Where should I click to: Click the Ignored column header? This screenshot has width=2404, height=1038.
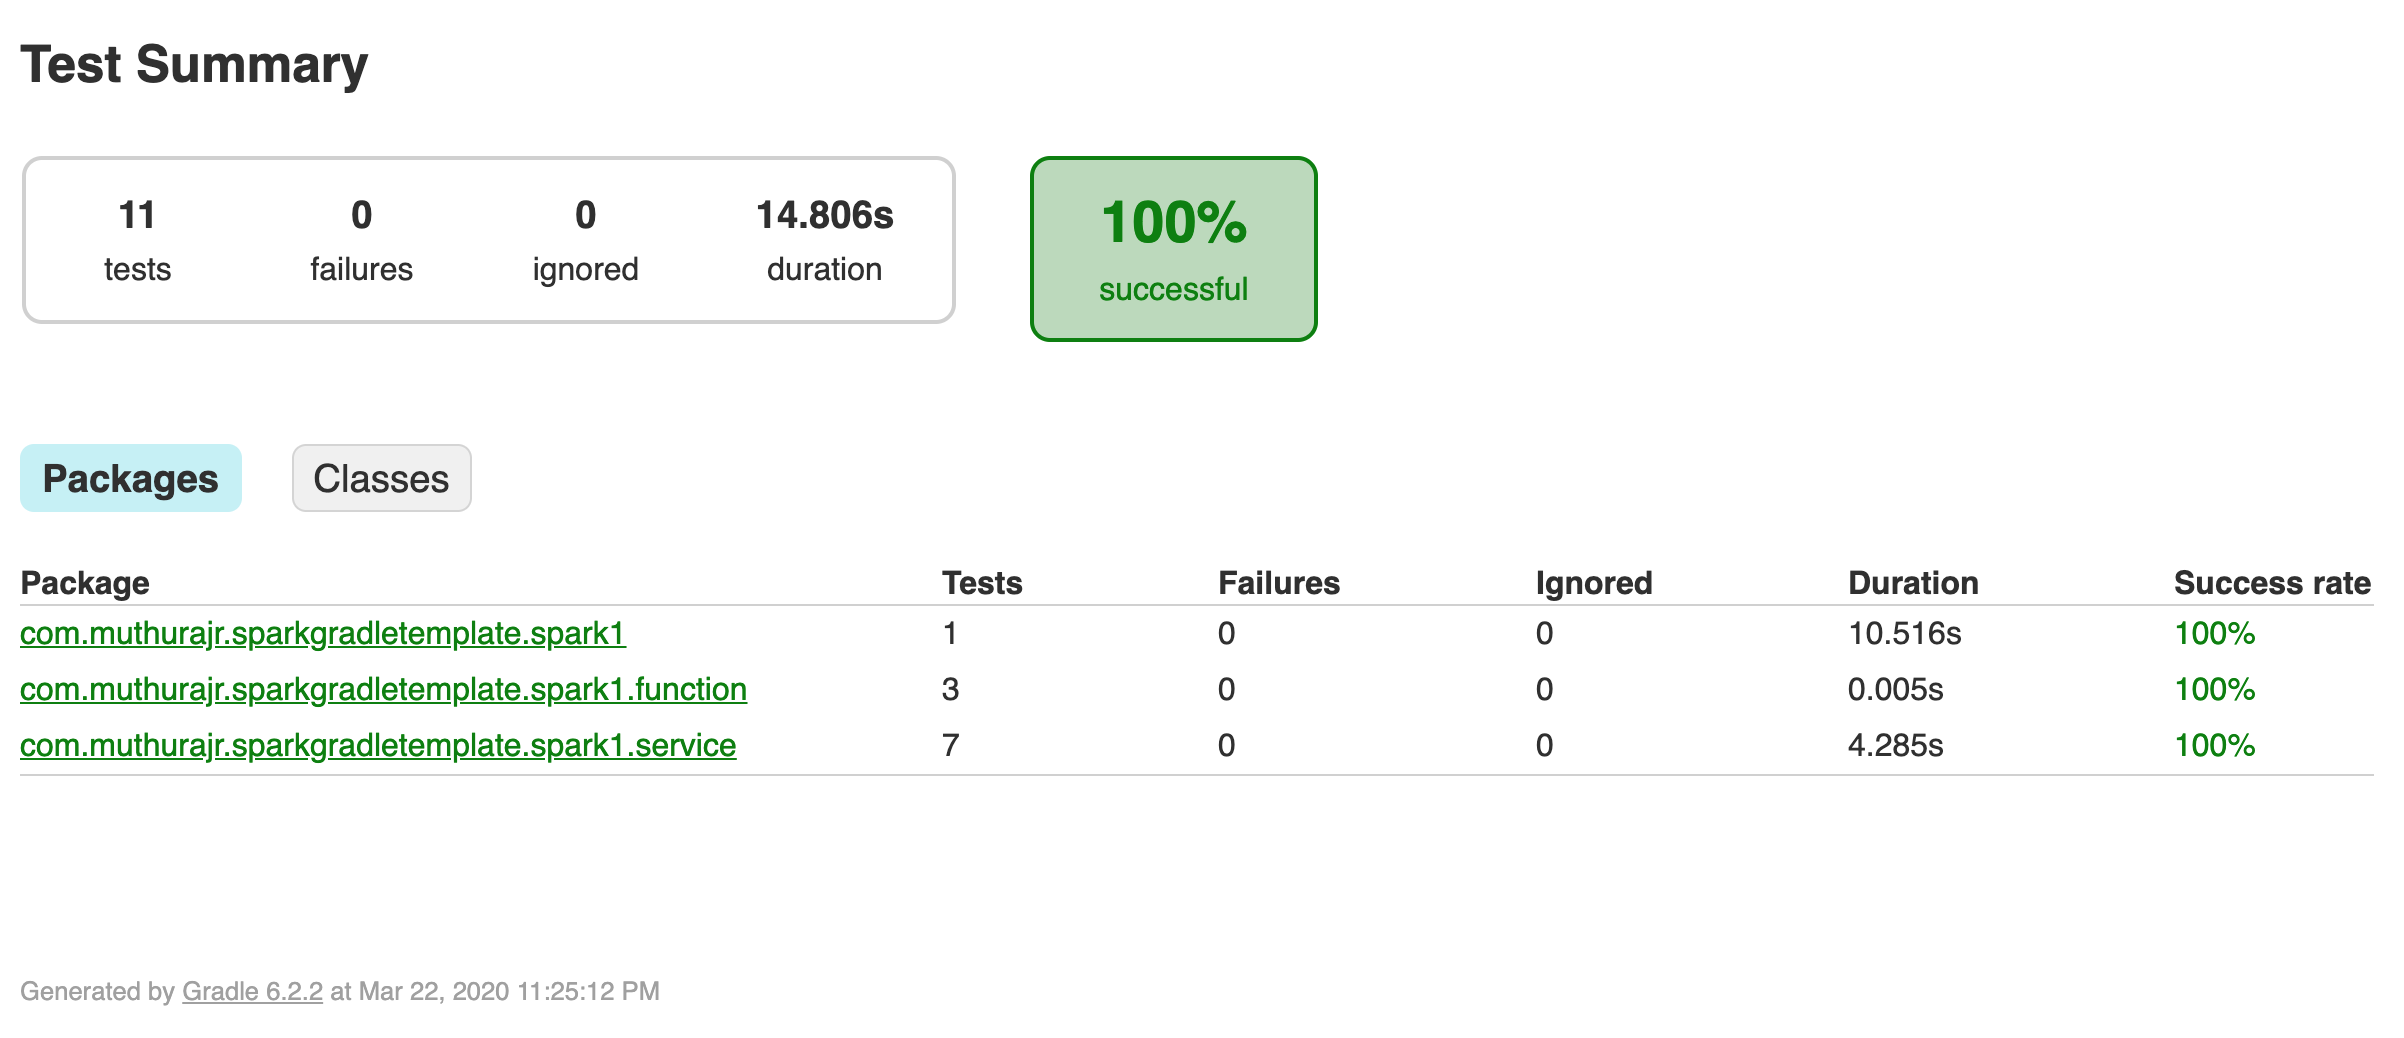click(x=1594, y=581)
